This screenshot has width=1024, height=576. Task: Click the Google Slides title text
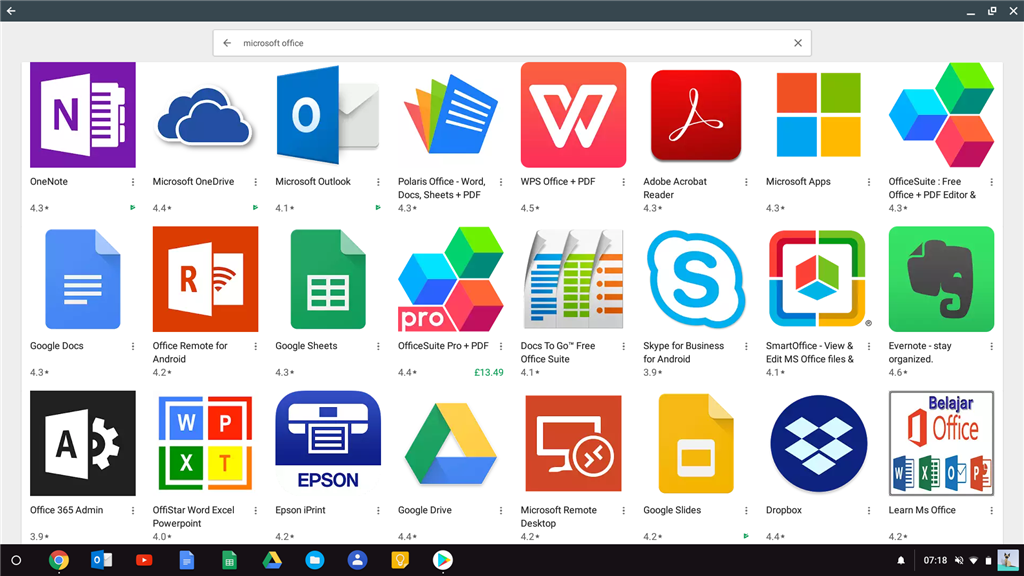click(x=672, y=510)
